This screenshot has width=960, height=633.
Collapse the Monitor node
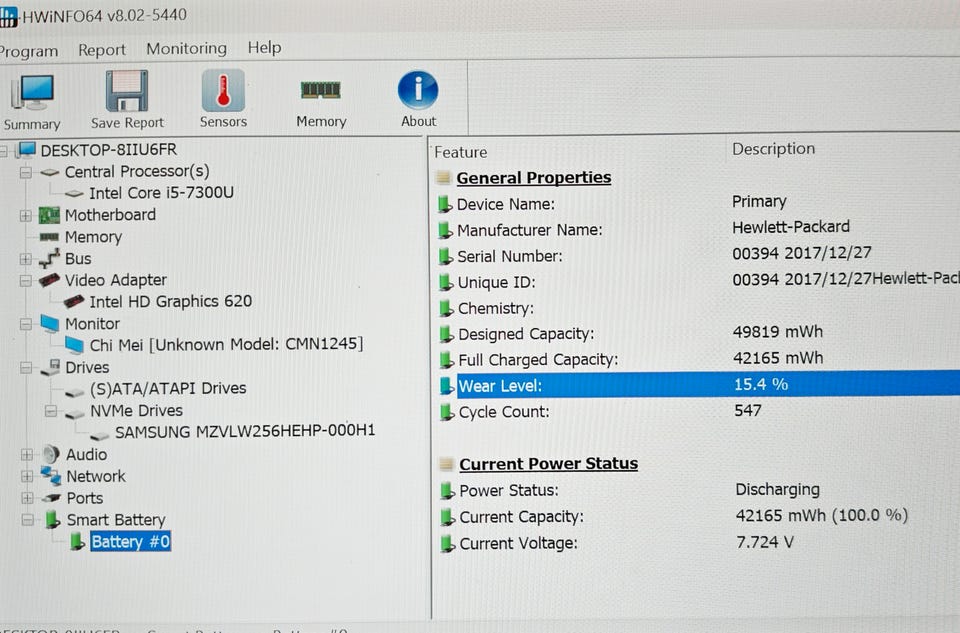(26, 324)
